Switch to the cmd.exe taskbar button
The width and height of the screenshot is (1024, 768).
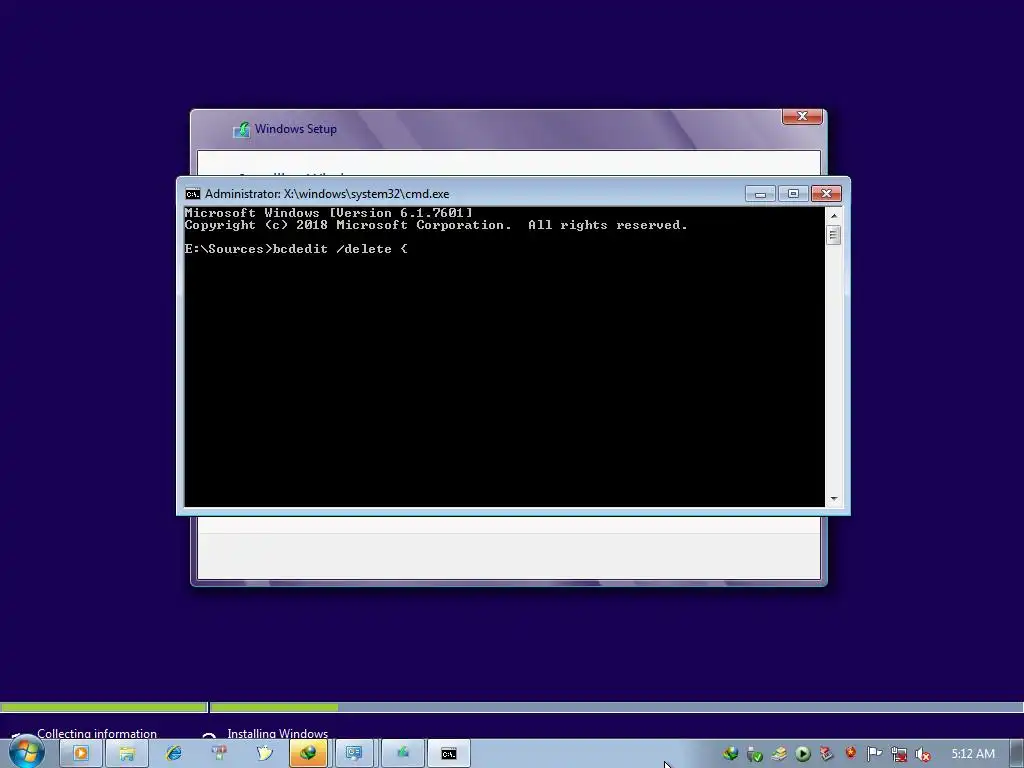coord(449,754)
